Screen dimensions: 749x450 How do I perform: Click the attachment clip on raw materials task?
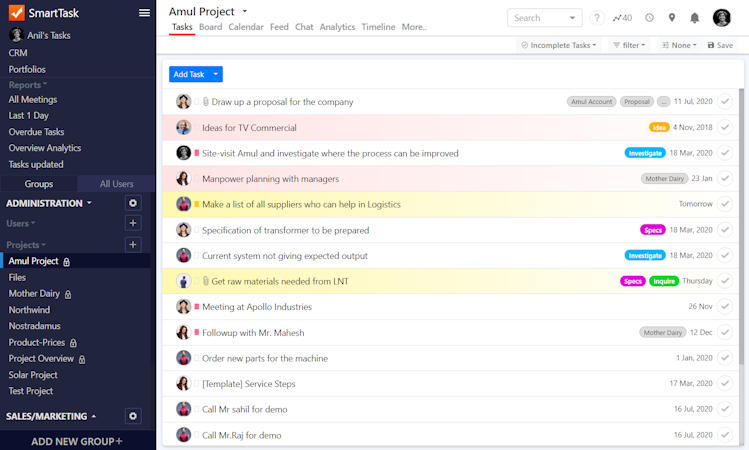(205, 281)
